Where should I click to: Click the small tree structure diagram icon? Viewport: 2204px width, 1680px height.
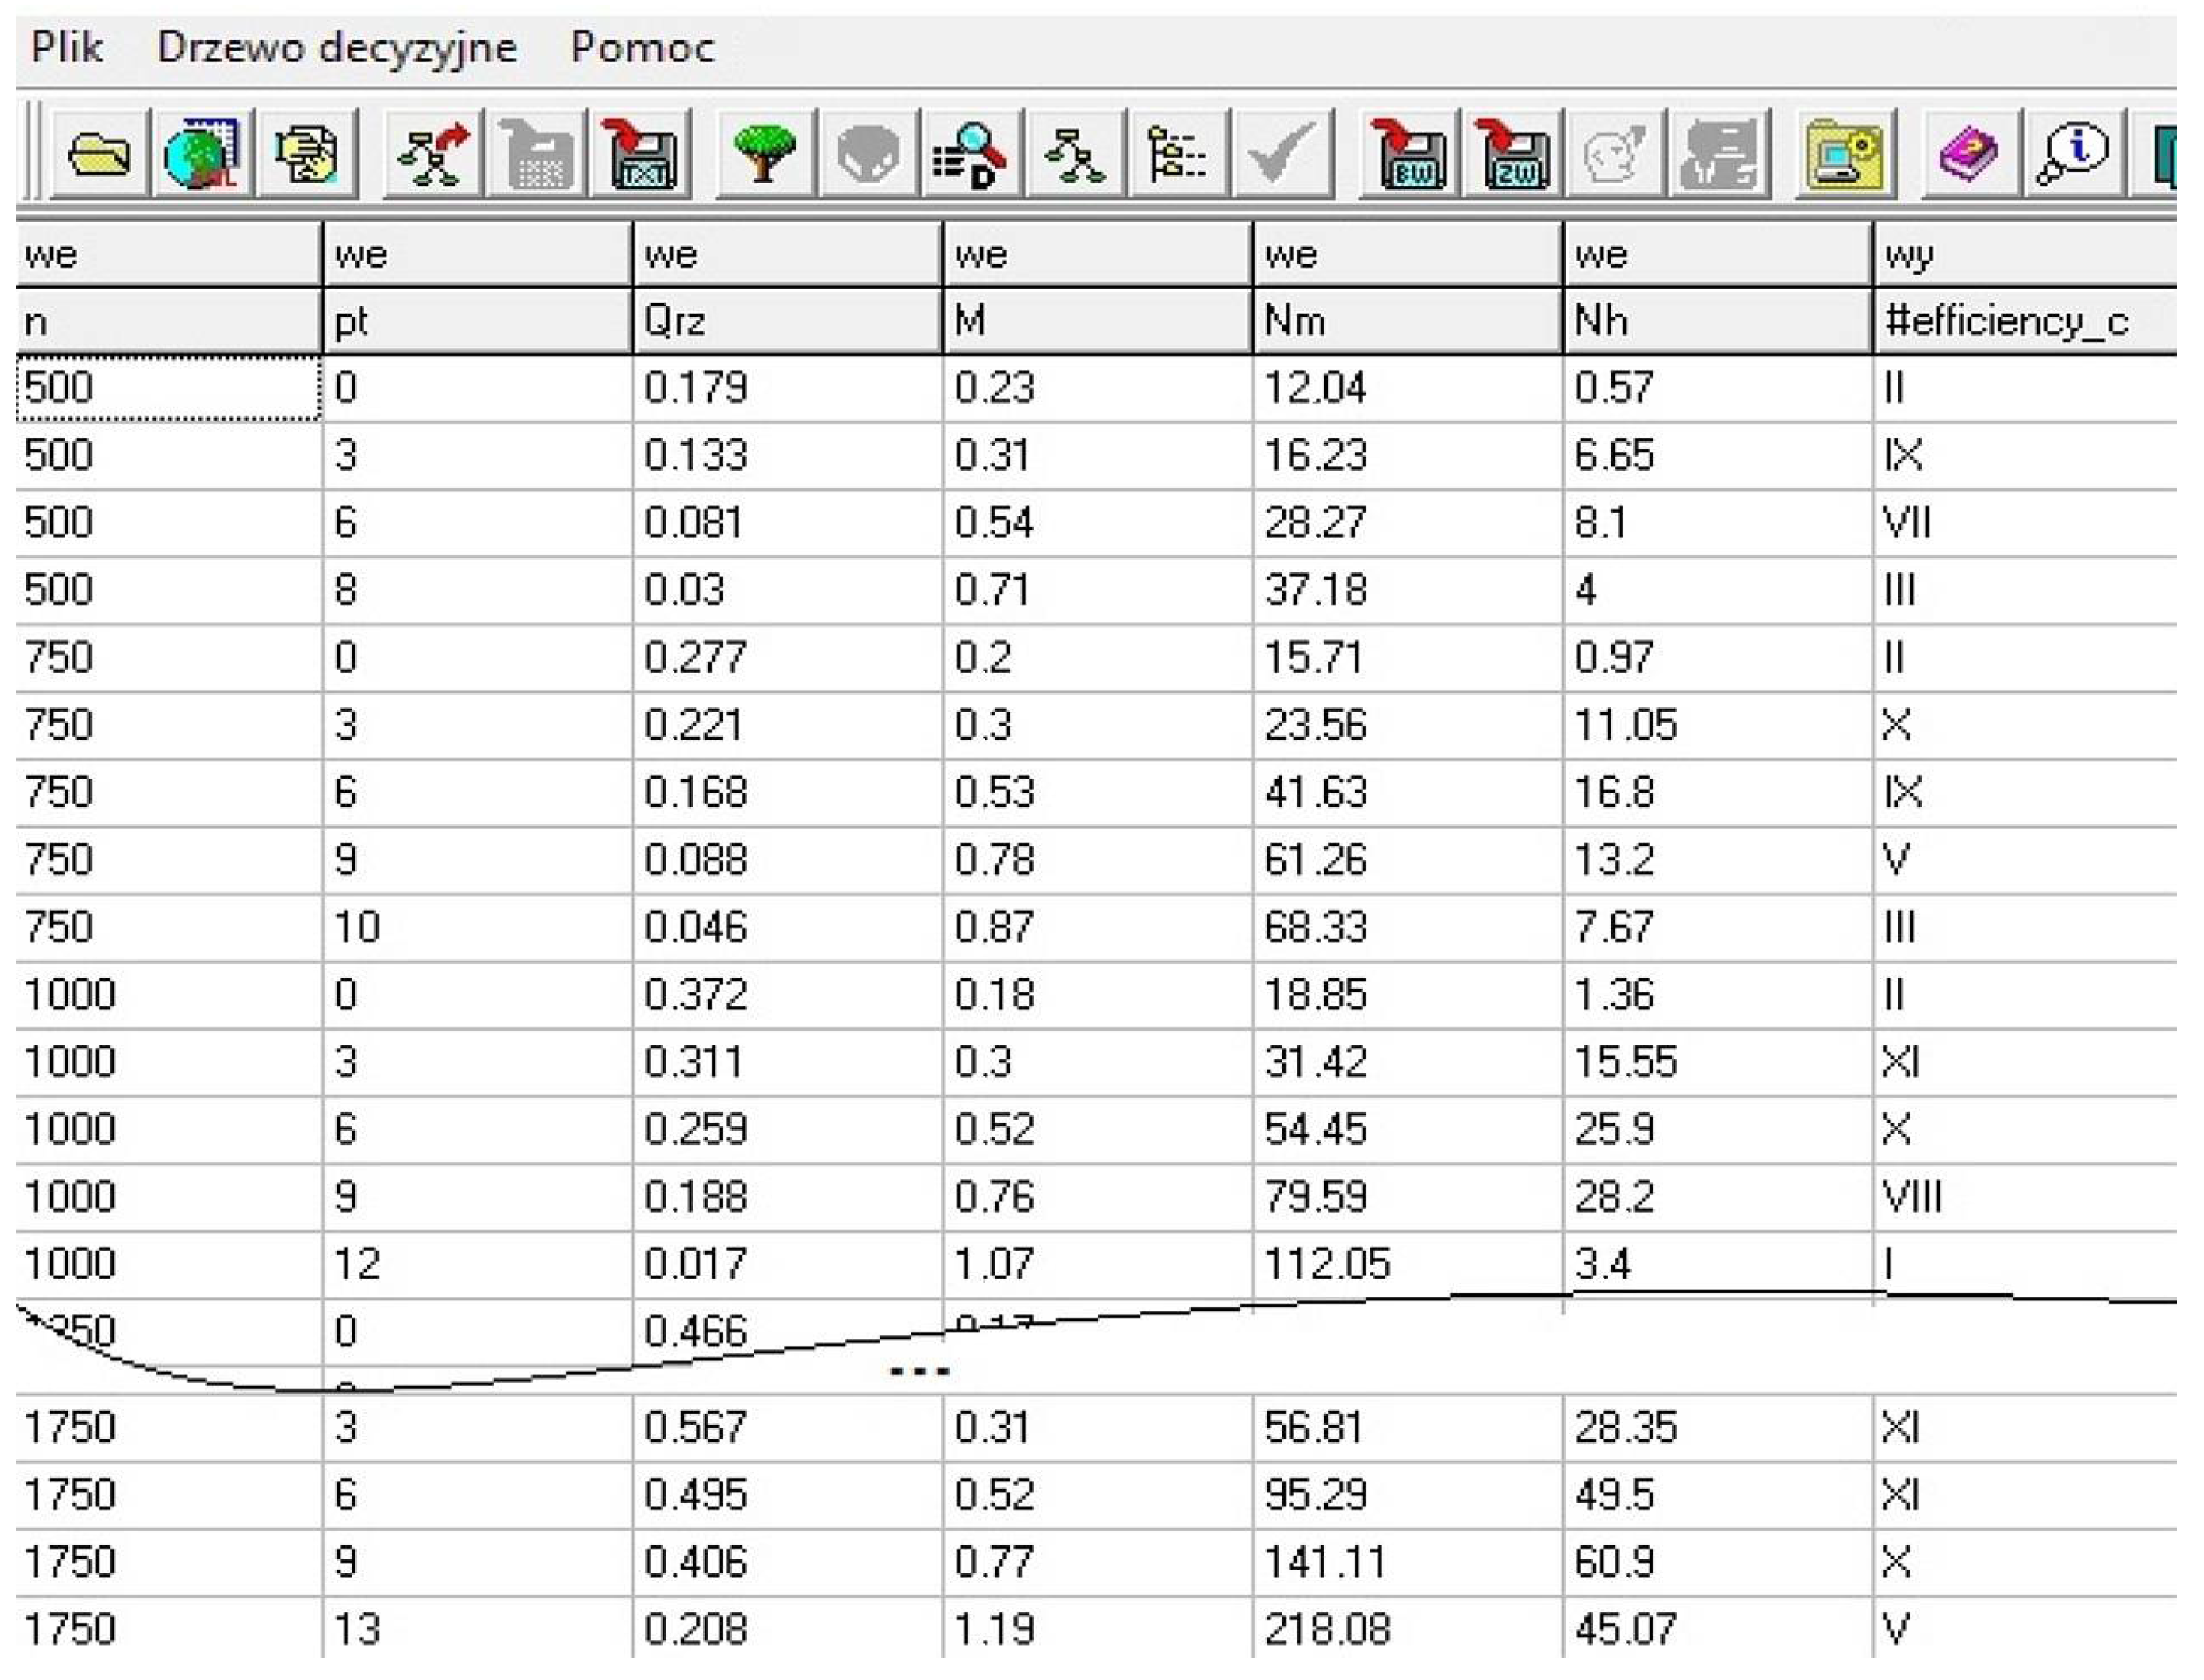1073,153
